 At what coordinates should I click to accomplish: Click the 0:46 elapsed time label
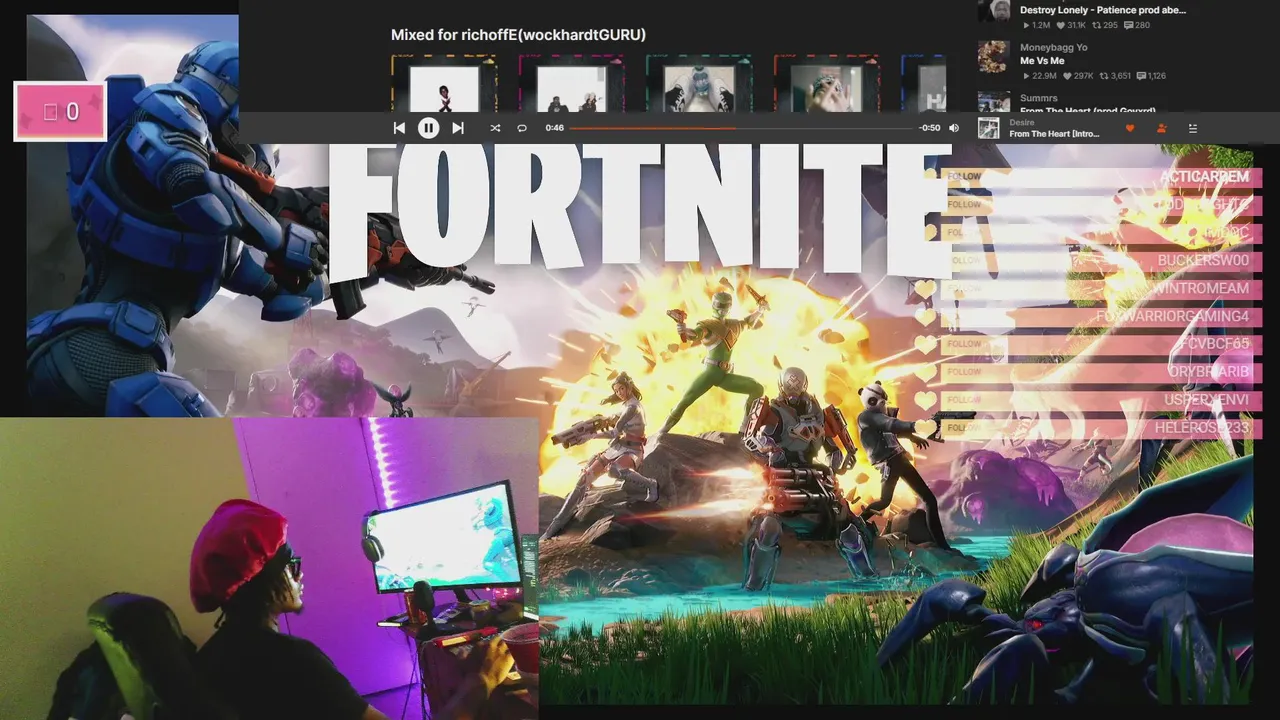[x=555, y=128]
